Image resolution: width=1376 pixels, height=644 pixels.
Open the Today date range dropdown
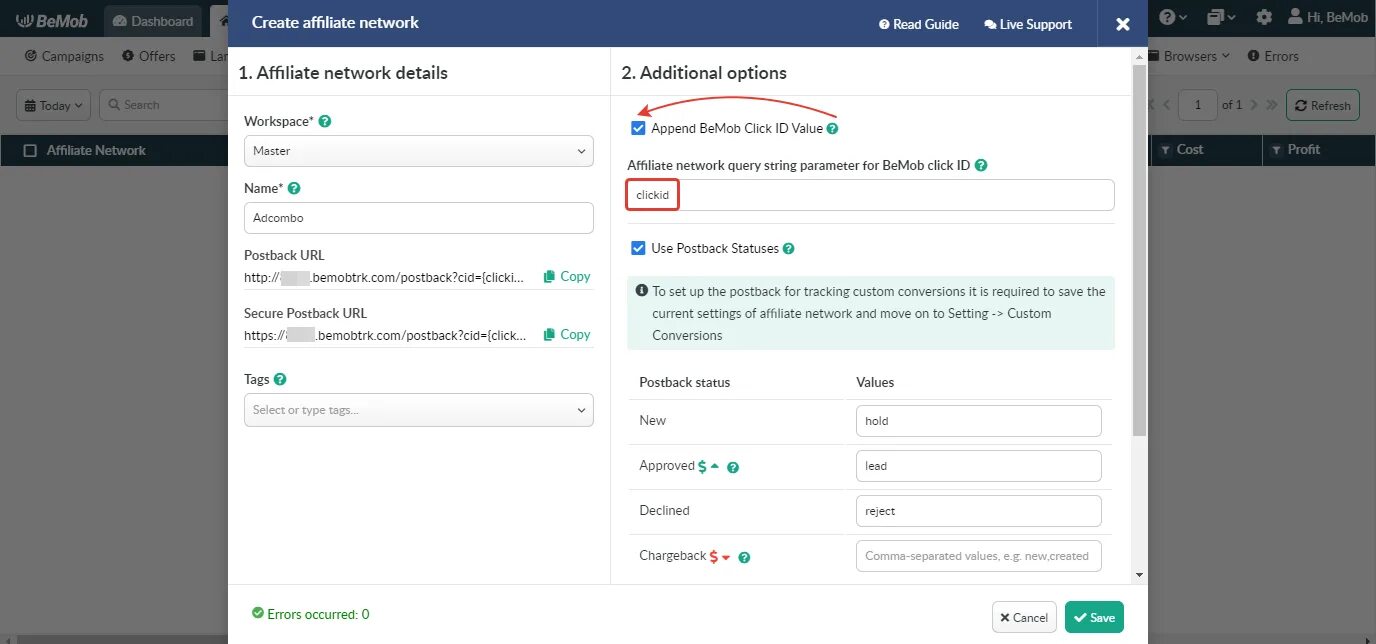pos(54,105)
